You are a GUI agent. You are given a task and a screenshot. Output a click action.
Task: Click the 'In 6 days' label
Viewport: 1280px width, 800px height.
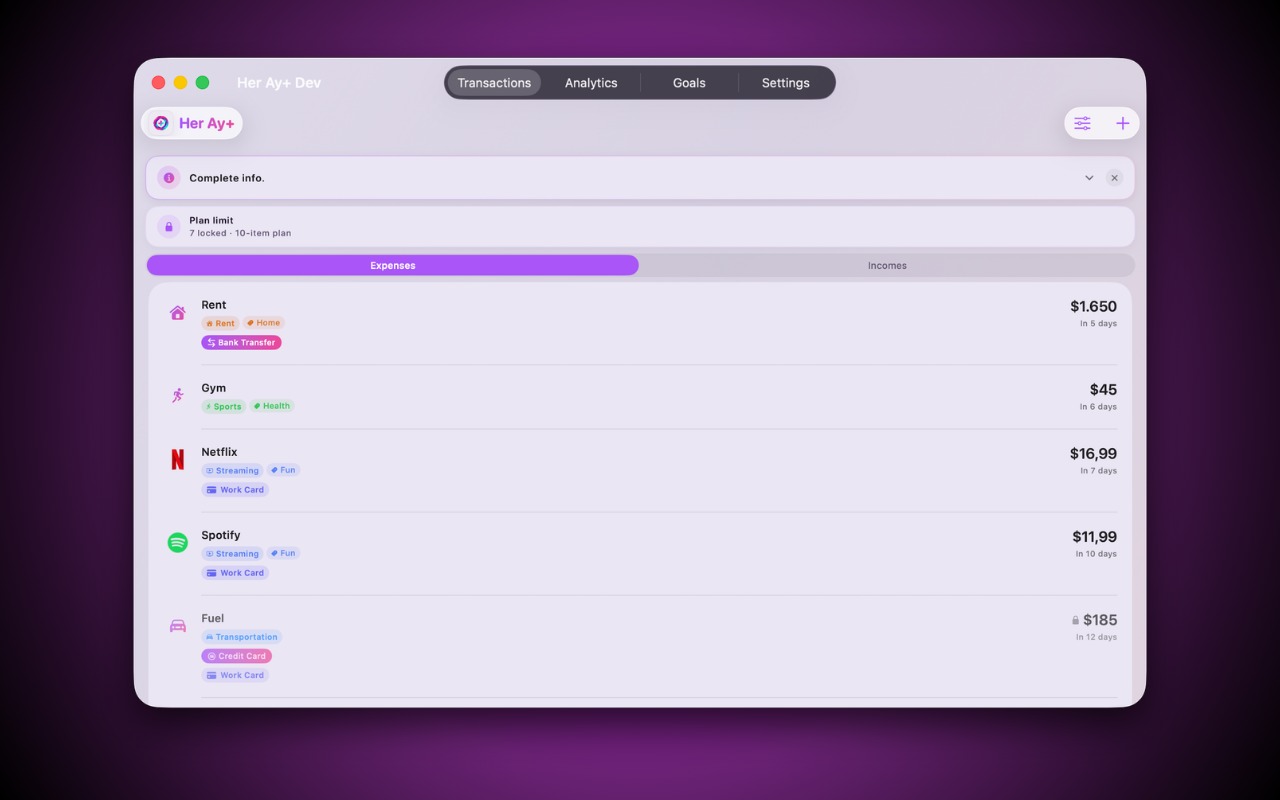tap(1098, 407)
